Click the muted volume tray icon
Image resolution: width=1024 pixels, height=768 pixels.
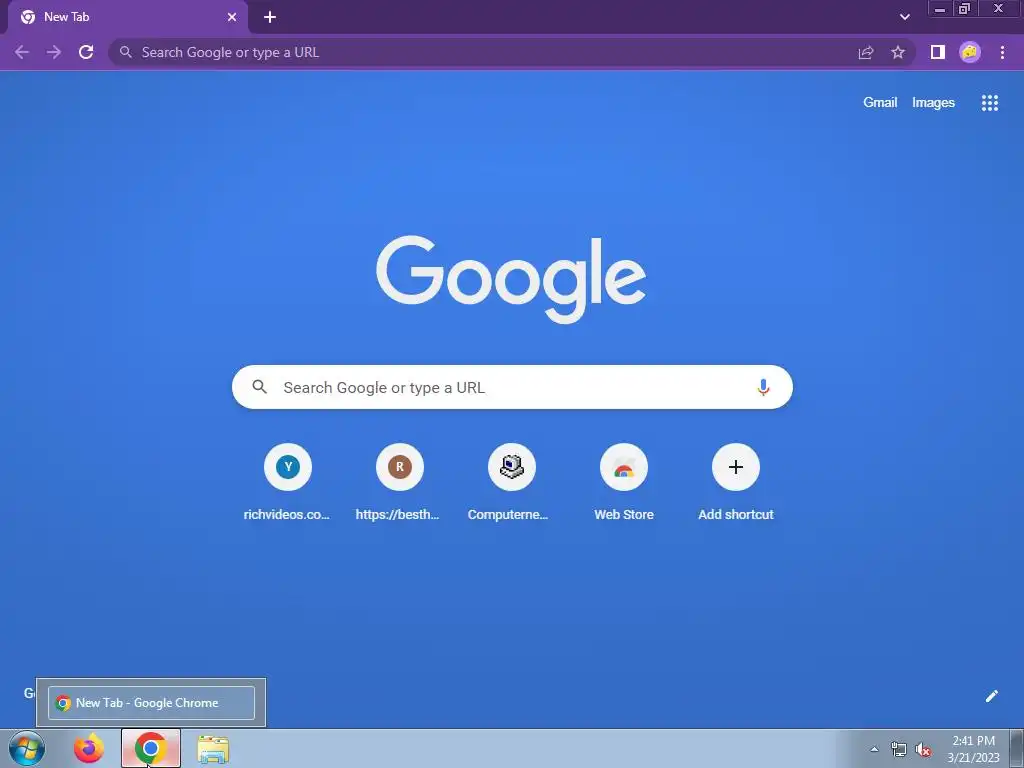coord(923,749)
